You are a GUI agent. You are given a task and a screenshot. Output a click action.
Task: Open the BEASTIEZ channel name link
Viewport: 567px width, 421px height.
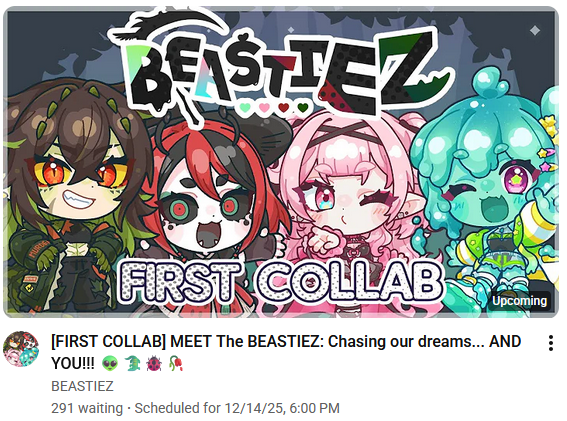82,386
